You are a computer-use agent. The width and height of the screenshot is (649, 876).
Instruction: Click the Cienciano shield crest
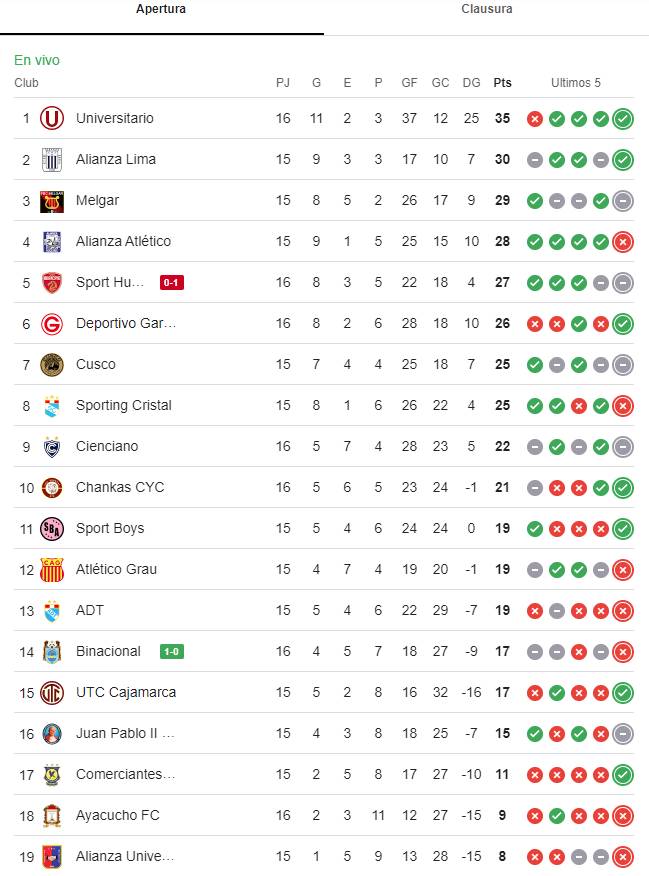pyautogui.click(x=52, y=447)
